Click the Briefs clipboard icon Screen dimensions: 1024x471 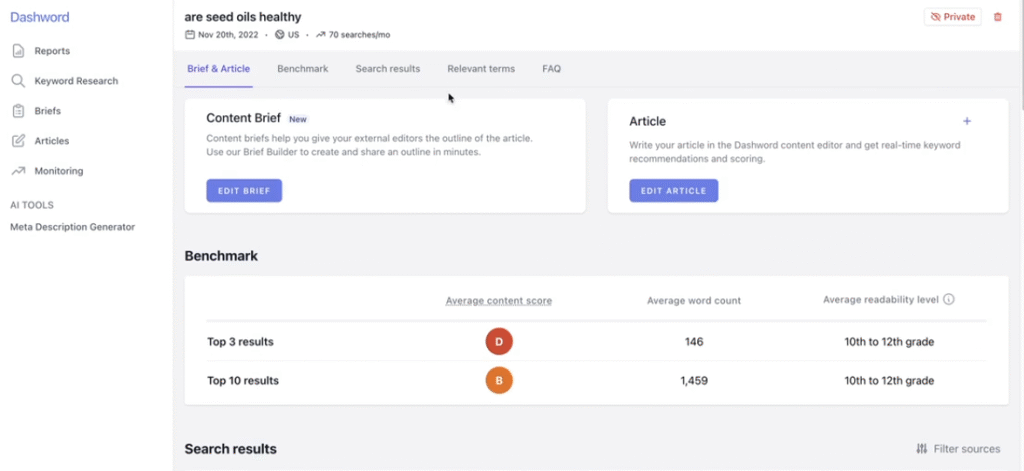pyautogui.click(x=18, y=111)
